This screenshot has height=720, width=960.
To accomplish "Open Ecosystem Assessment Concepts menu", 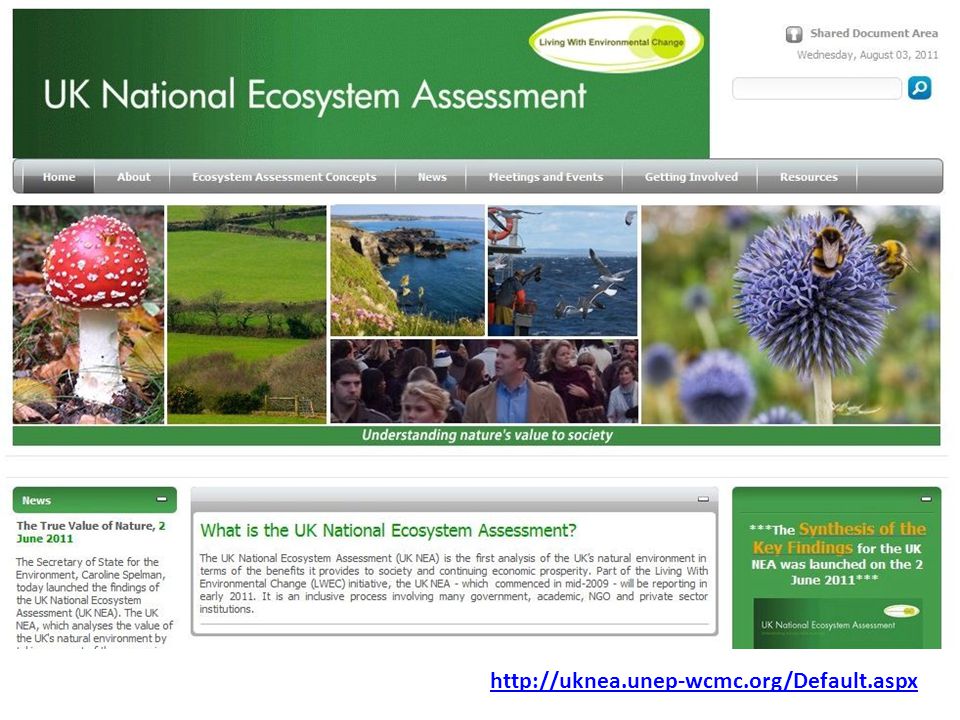I will [284, 177].
